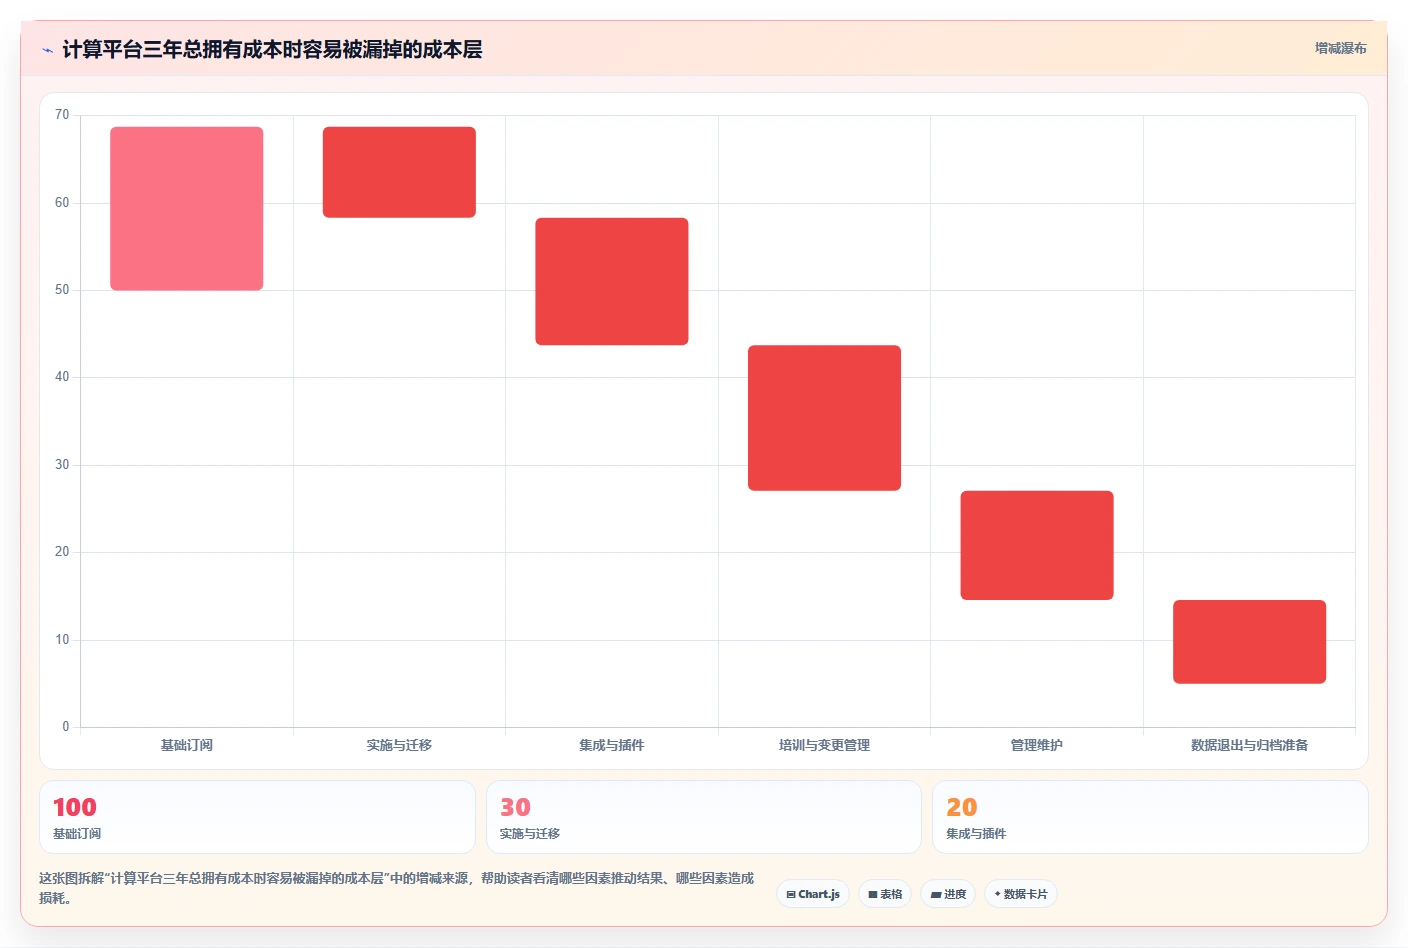Click the x-axis label 管理维护
The height and width of the screenshot is (948, 1408).
(x=1037, y=745)
